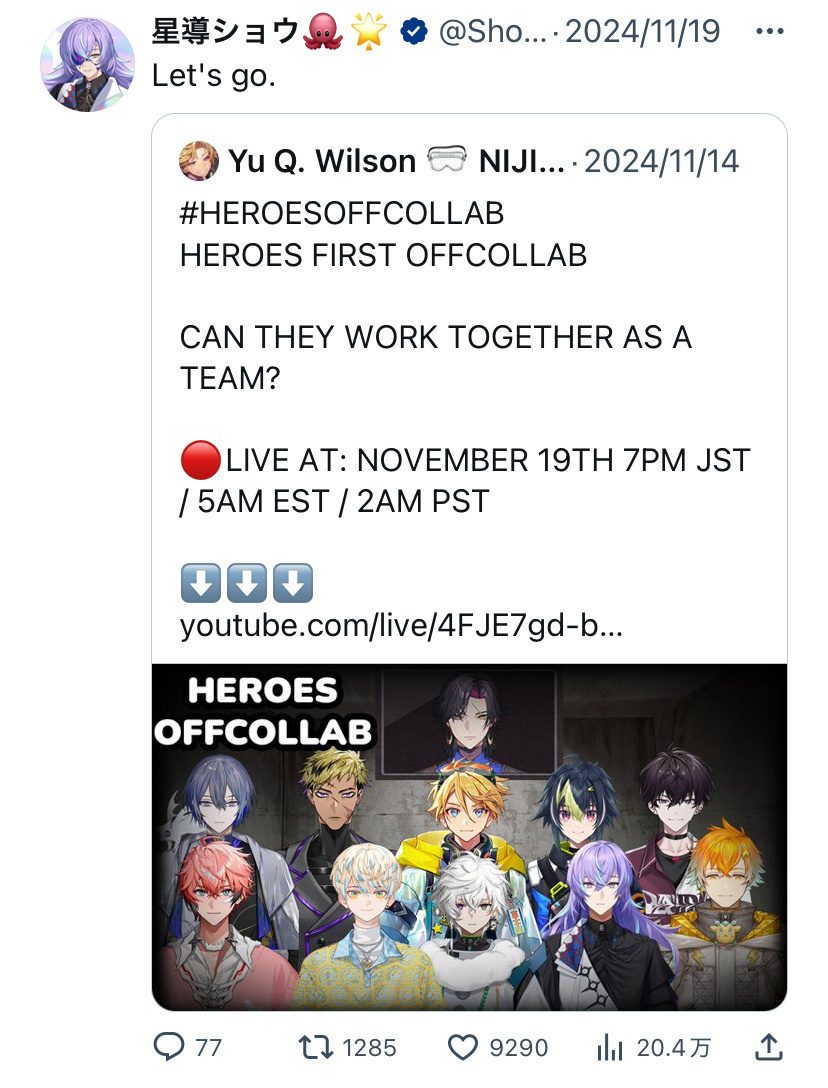Open 星導ショウ profile avatar
828x1088 pixels.
click(x=87, y=65)
